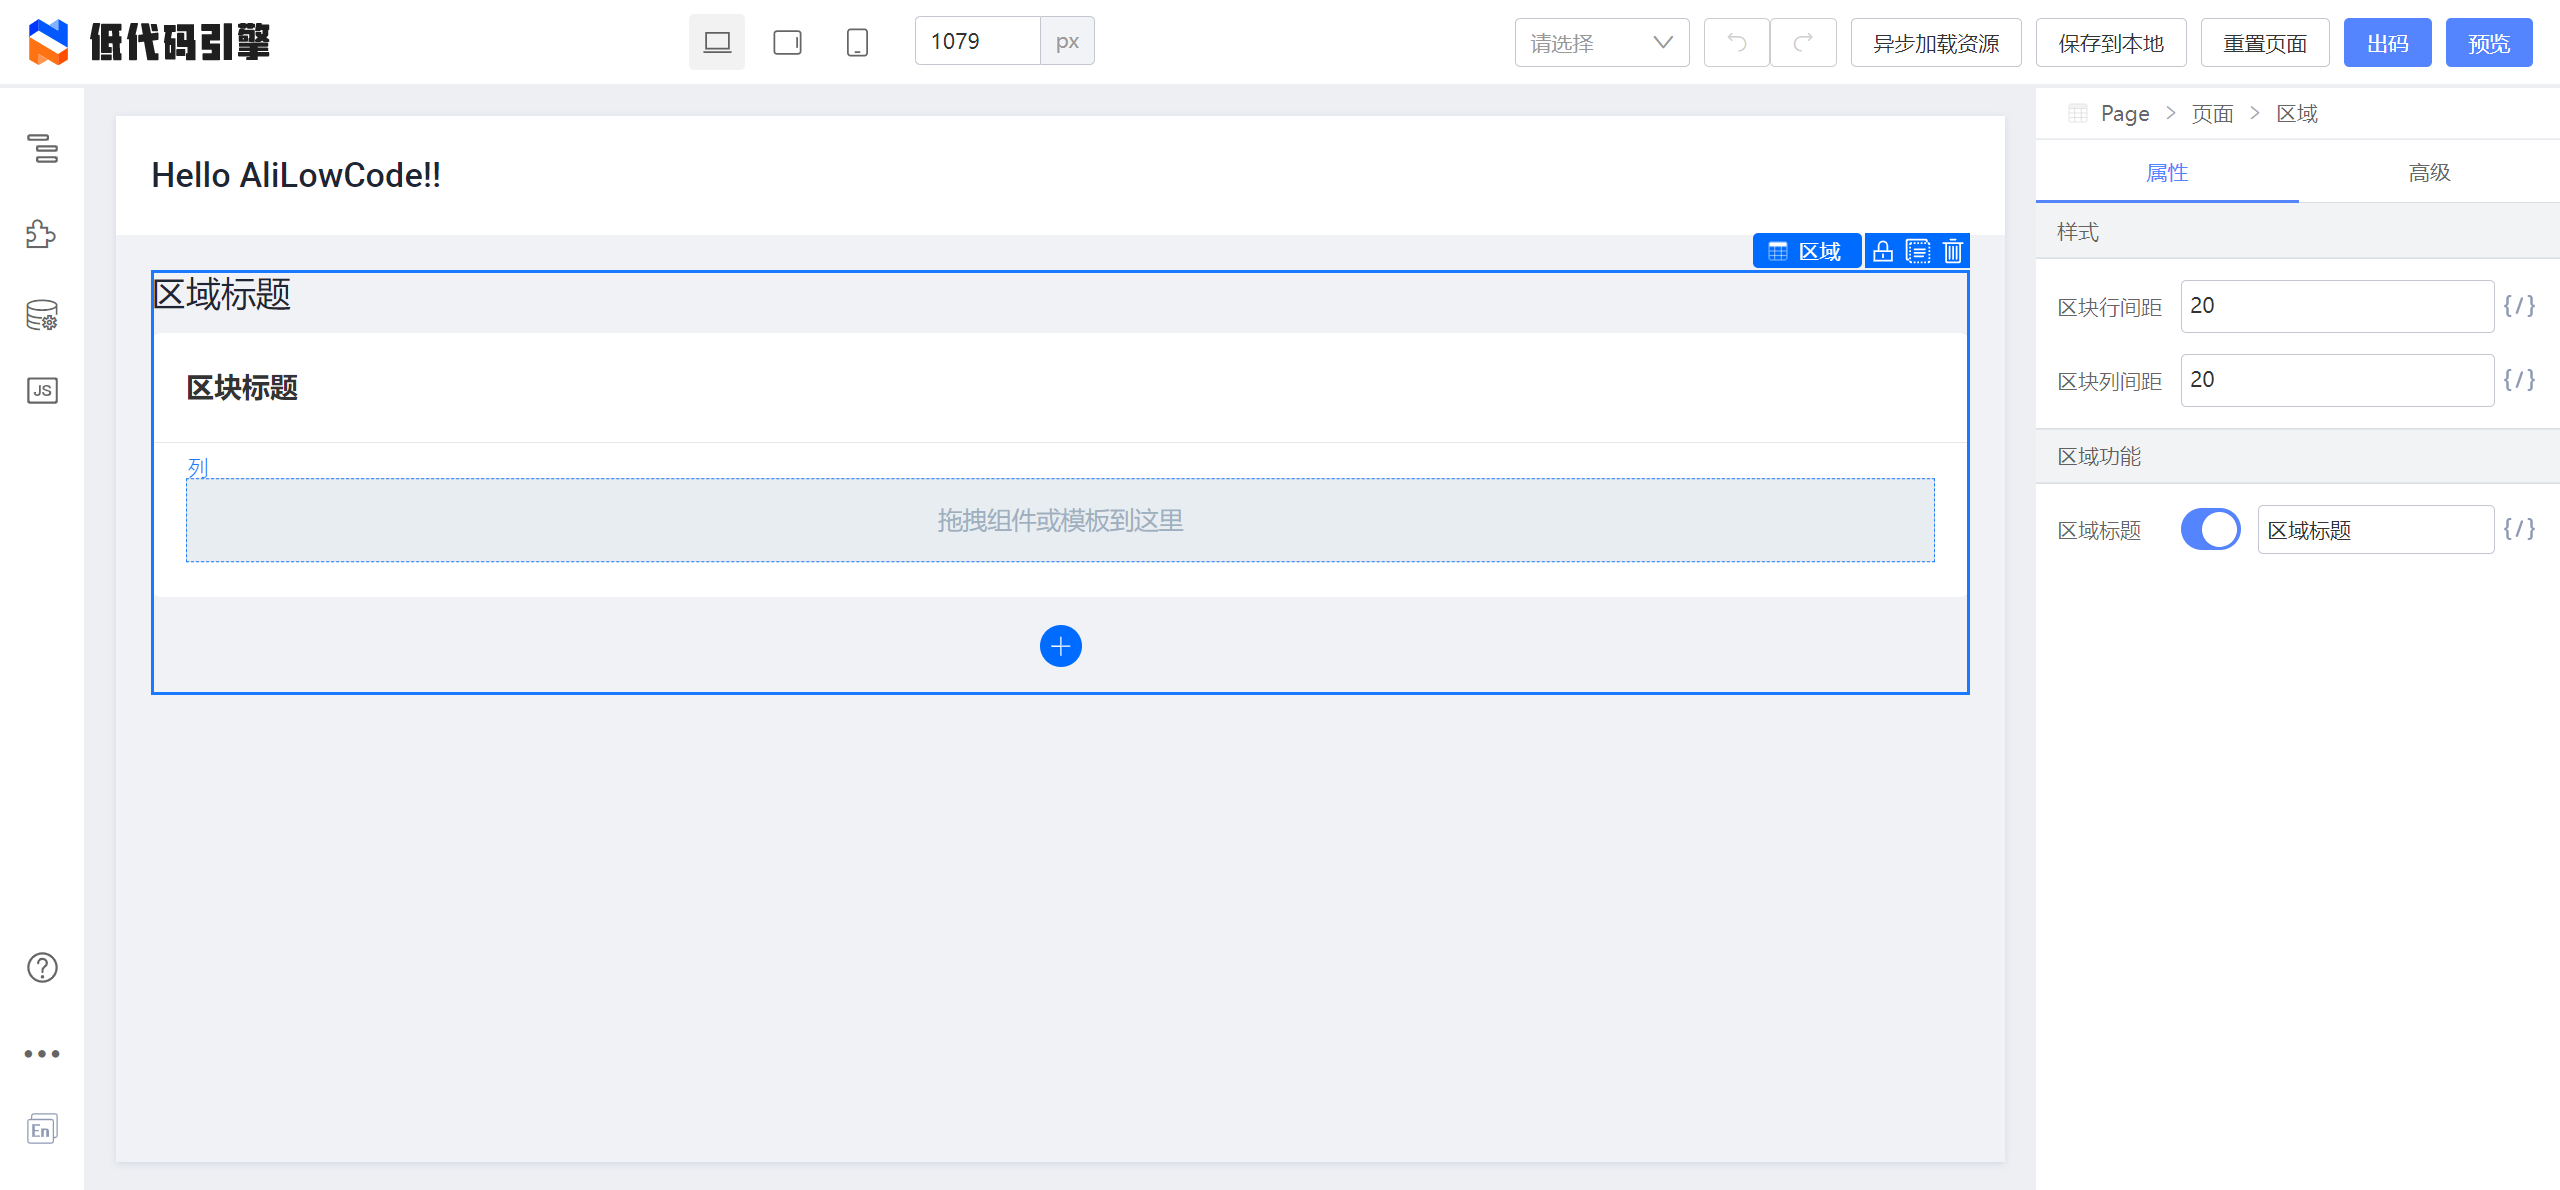Switch to the 高级 tab

[x=2429, y=173]
